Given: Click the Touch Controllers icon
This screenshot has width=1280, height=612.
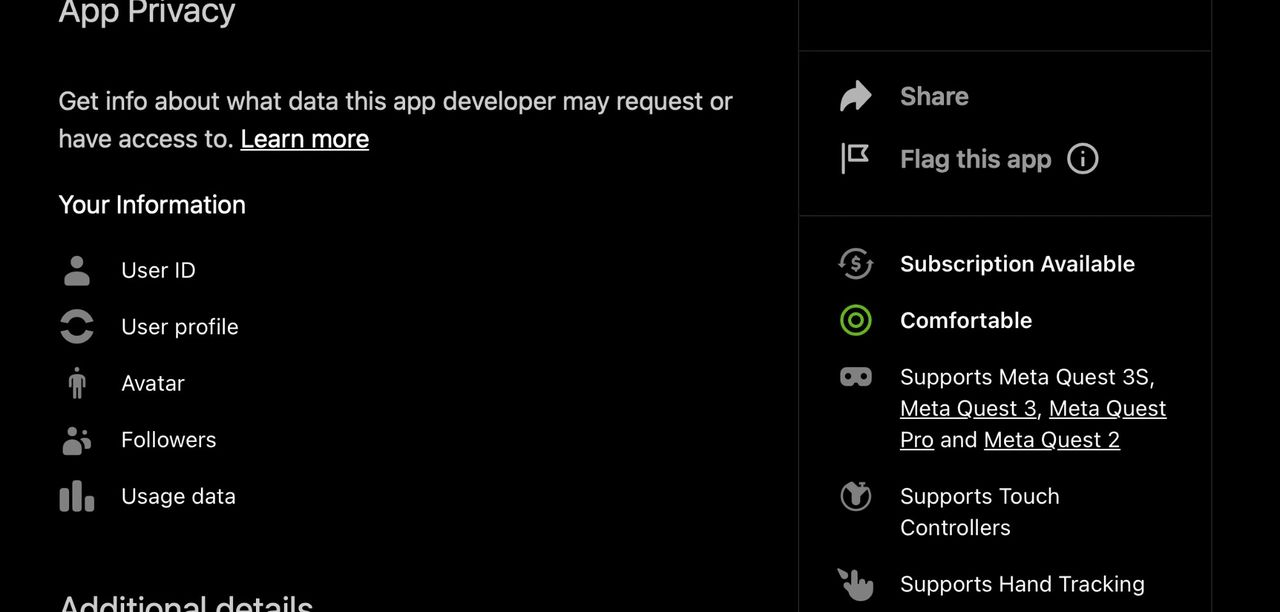Looking at the screenshot, I should coord(855,496).
